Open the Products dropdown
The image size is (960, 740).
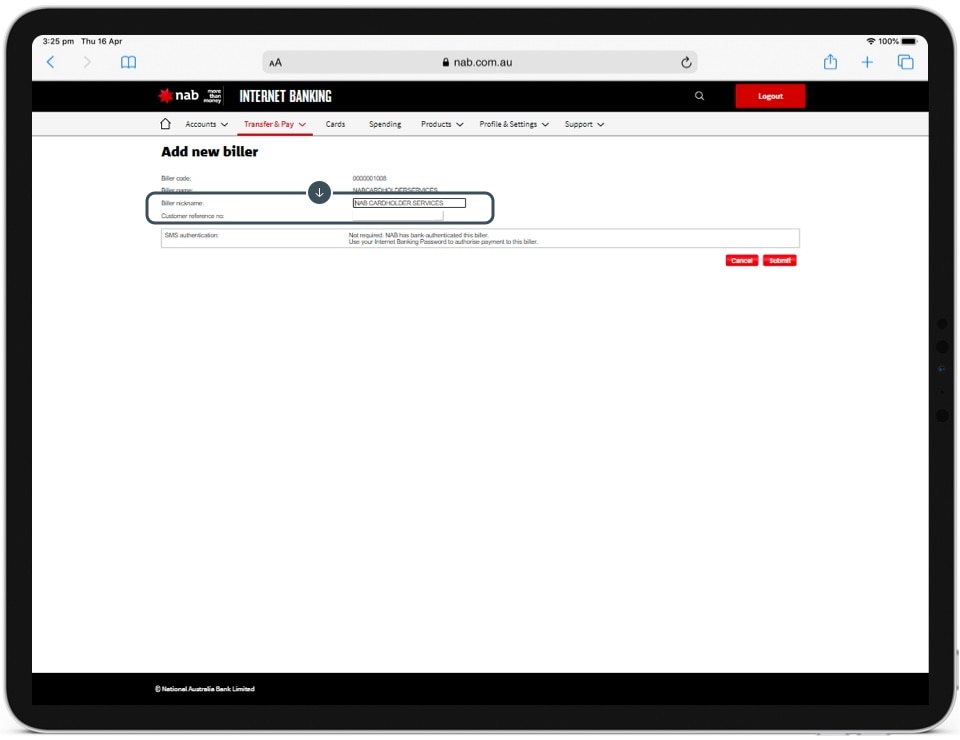click(442, 124)
